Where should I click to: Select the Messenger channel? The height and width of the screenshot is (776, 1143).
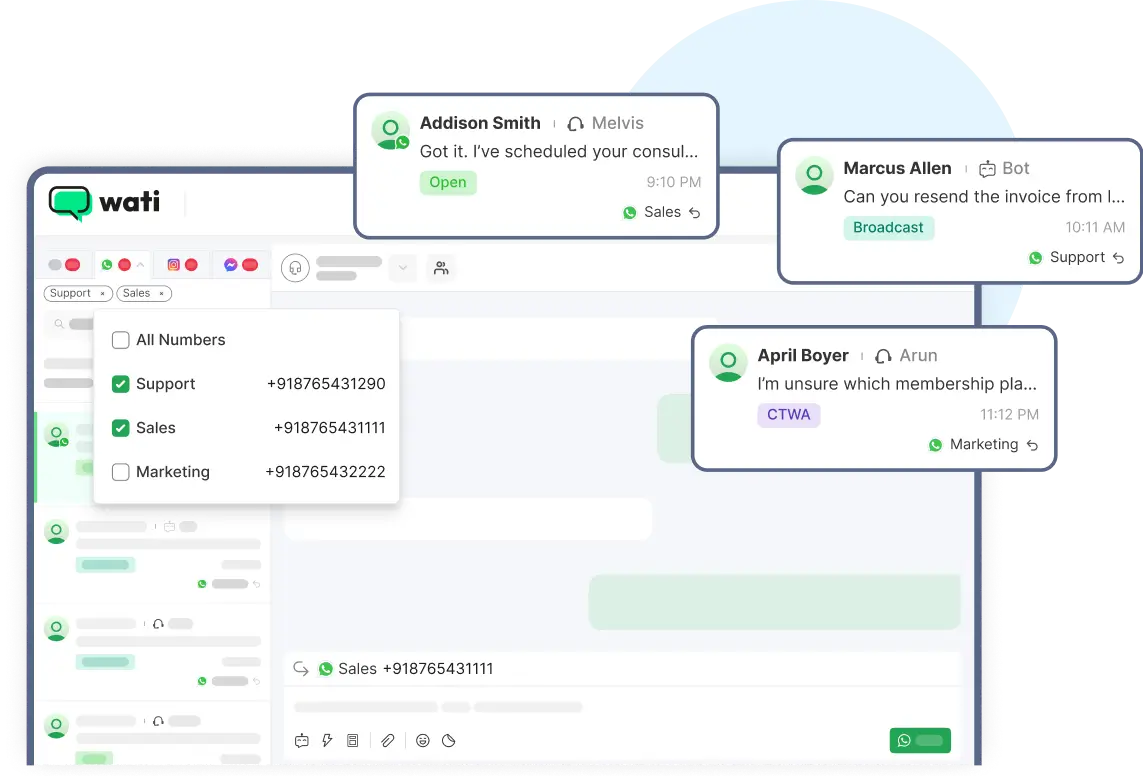(231, 264)
